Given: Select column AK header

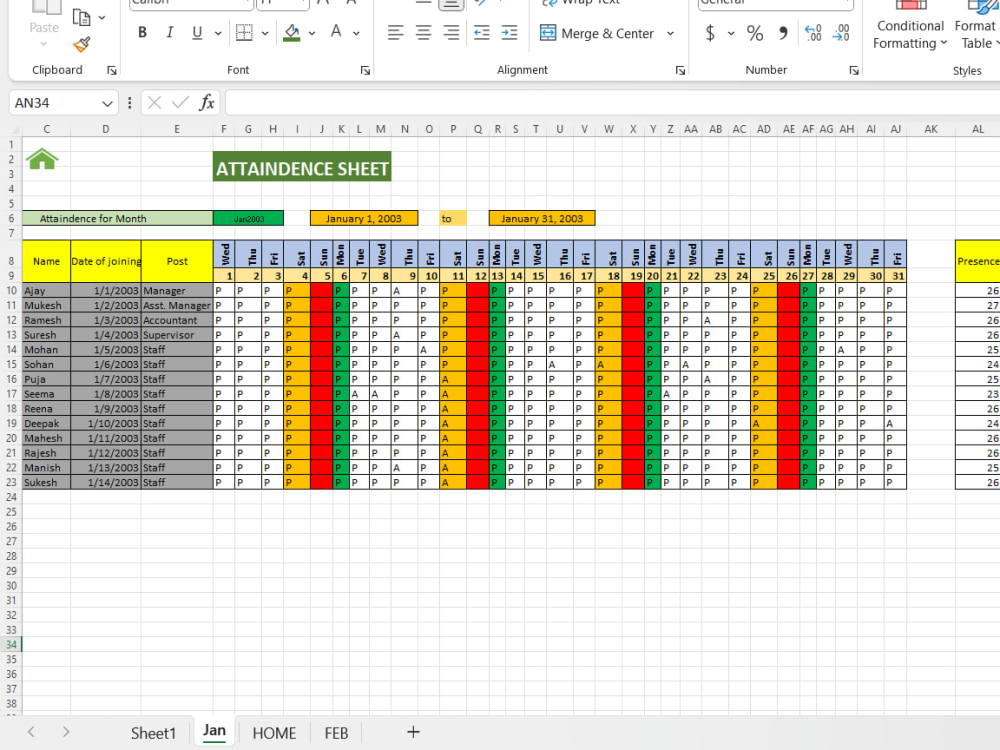Looking at the screenshot, I should (x=931, y=129).
